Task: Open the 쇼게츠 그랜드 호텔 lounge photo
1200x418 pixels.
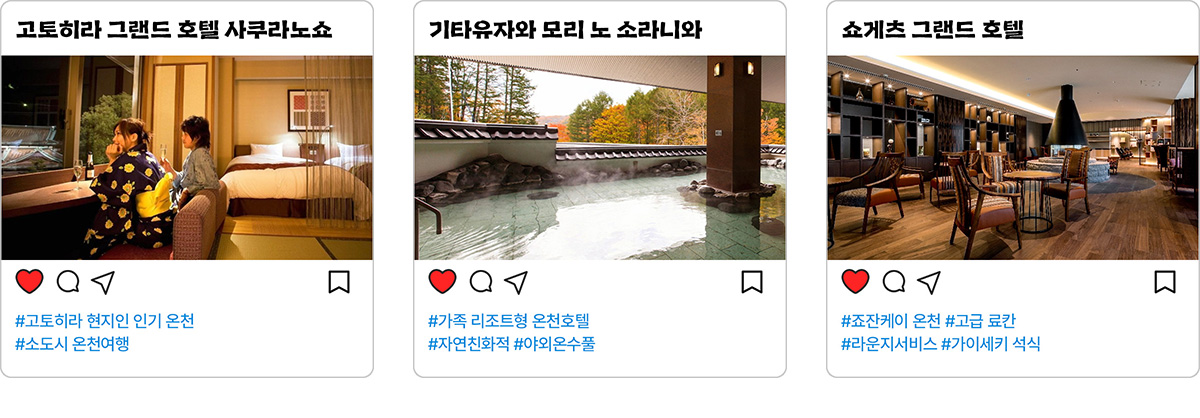Action: [x=1012, y=158]
